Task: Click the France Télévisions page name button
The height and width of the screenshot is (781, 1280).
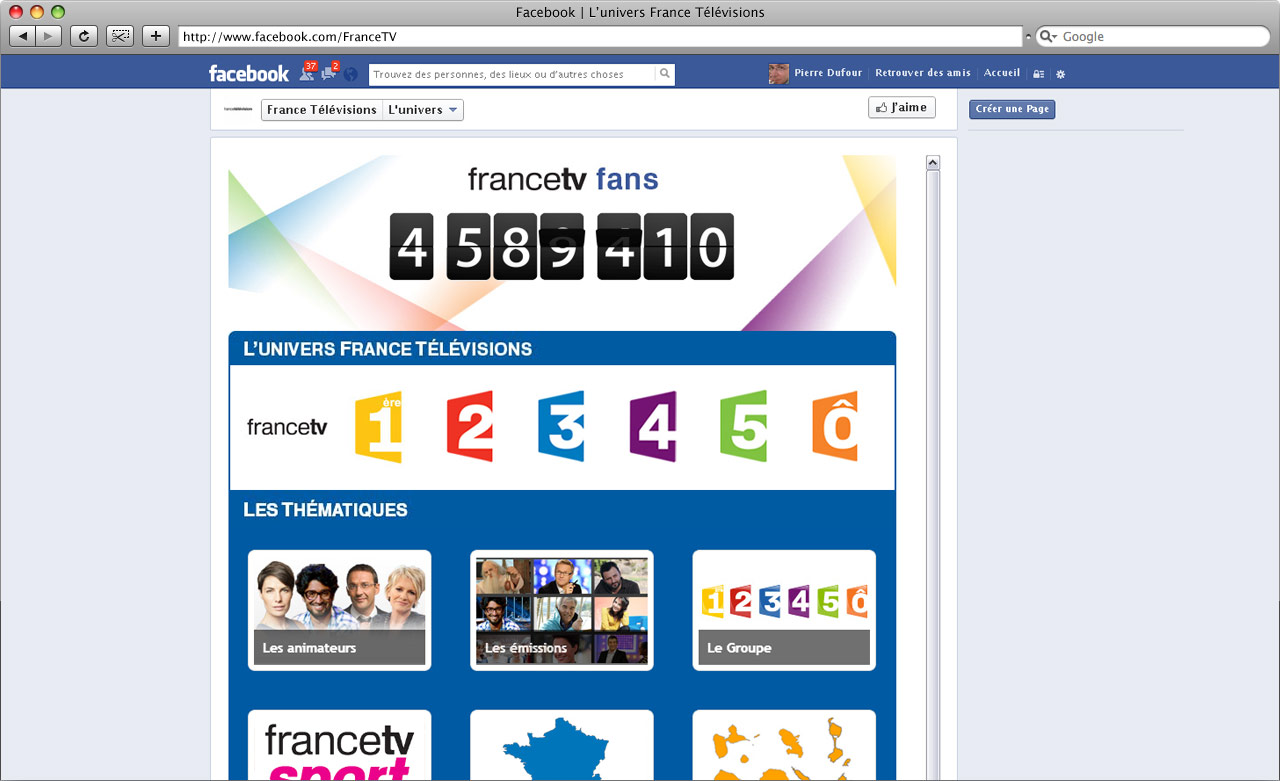Action: [322, 110]
